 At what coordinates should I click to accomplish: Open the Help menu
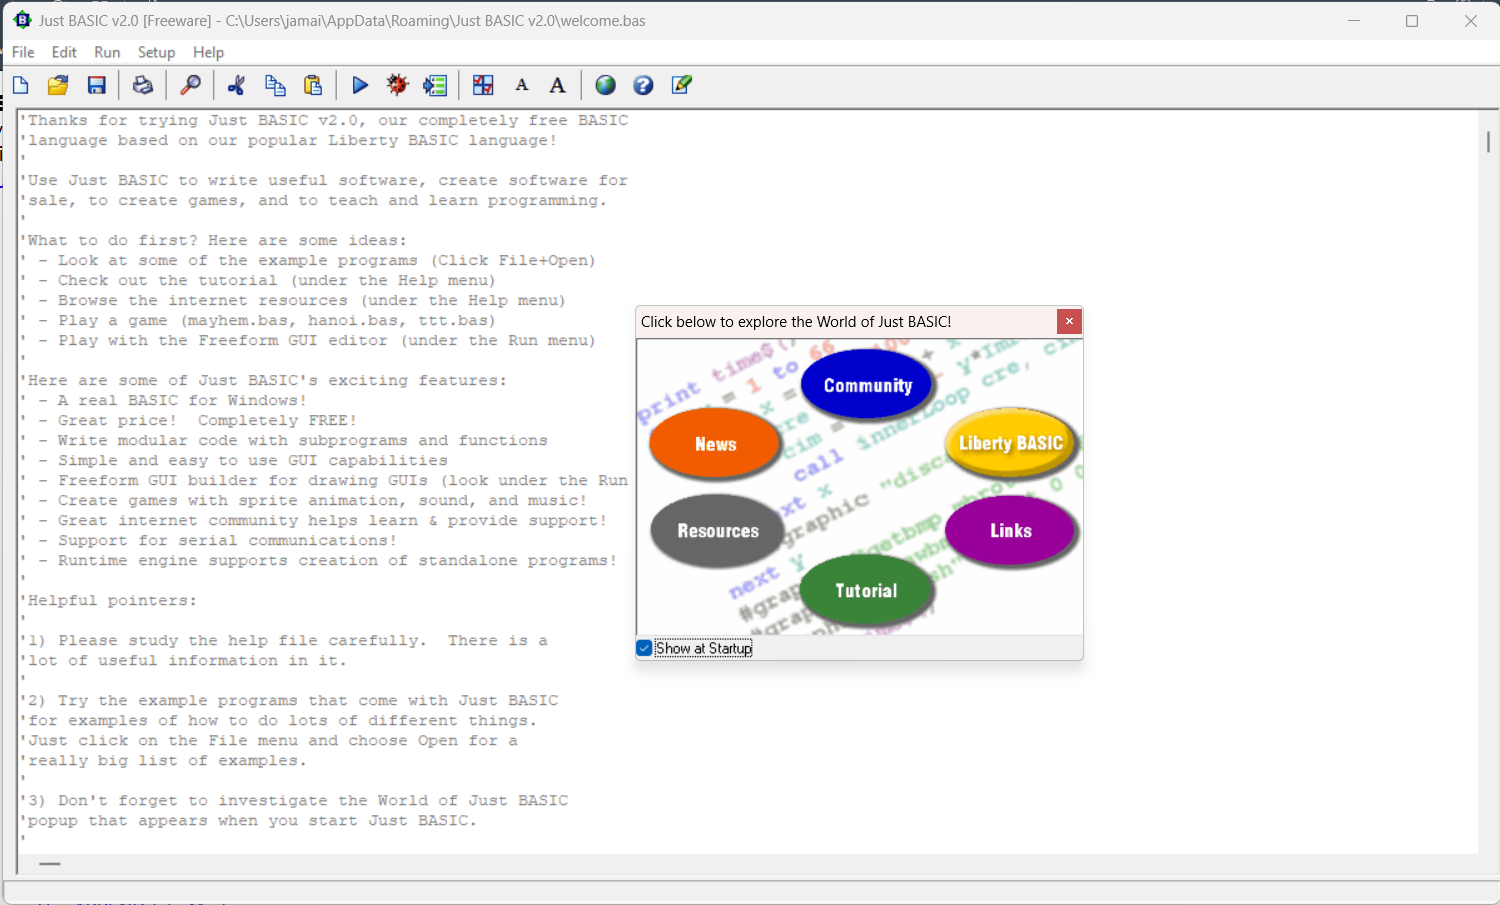click(x=208, y=52)
